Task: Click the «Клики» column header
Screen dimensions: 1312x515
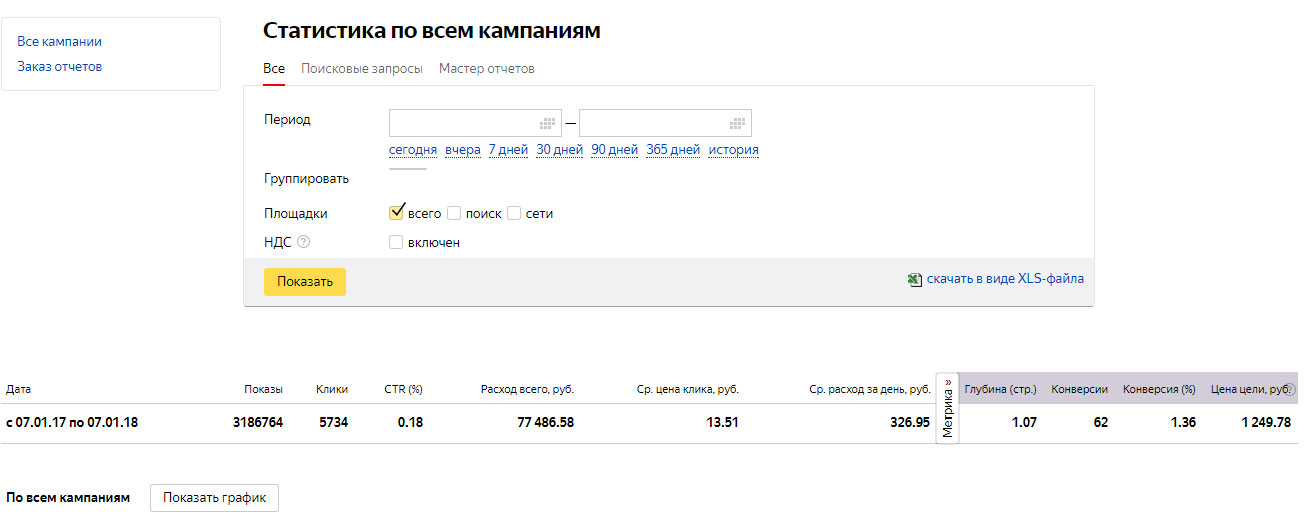Action: tap(332, 389)
